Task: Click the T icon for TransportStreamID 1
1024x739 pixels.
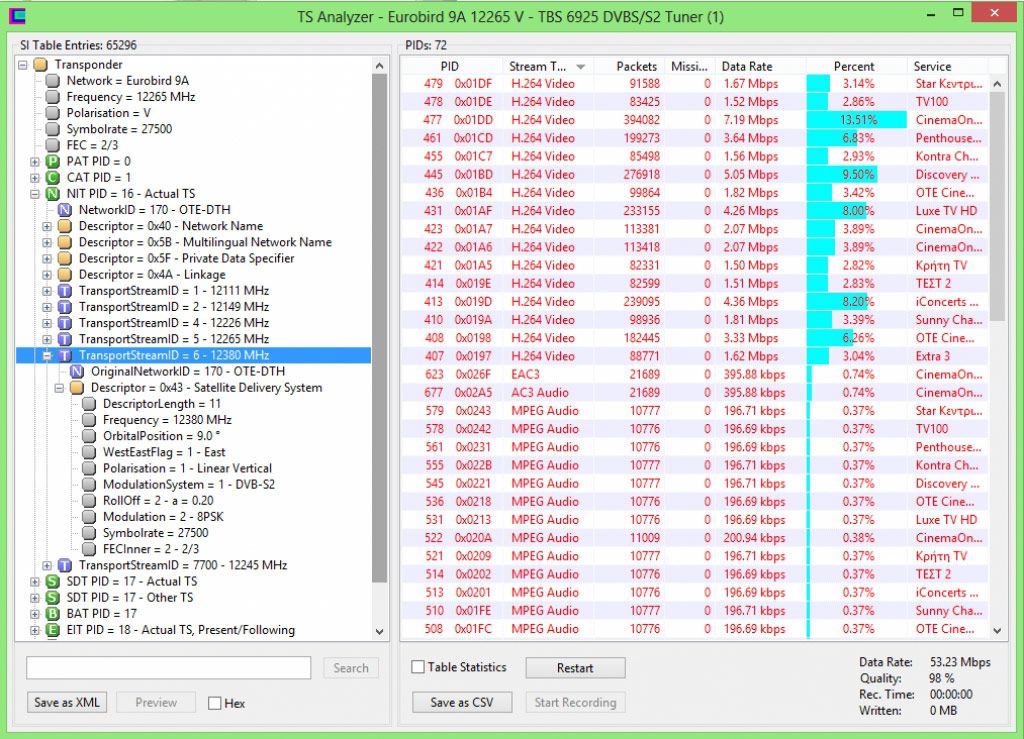Action: click(x=65, y=291)
